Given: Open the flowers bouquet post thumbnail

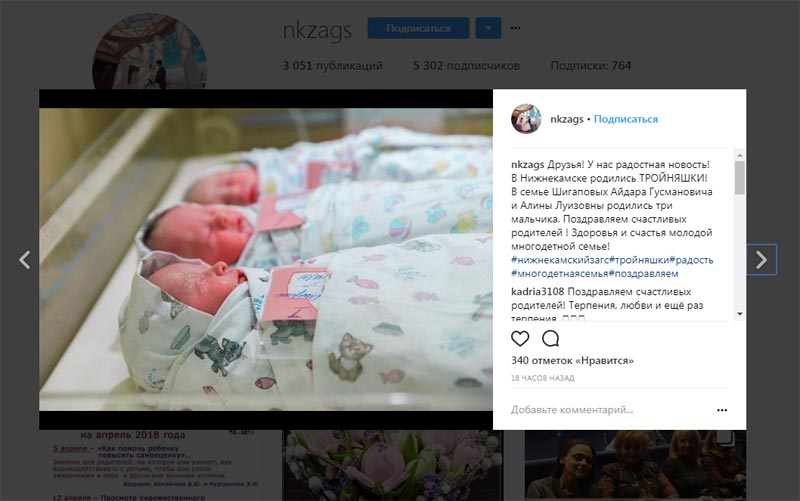Looking at the screenshot, I should click(x=393, y=465).
